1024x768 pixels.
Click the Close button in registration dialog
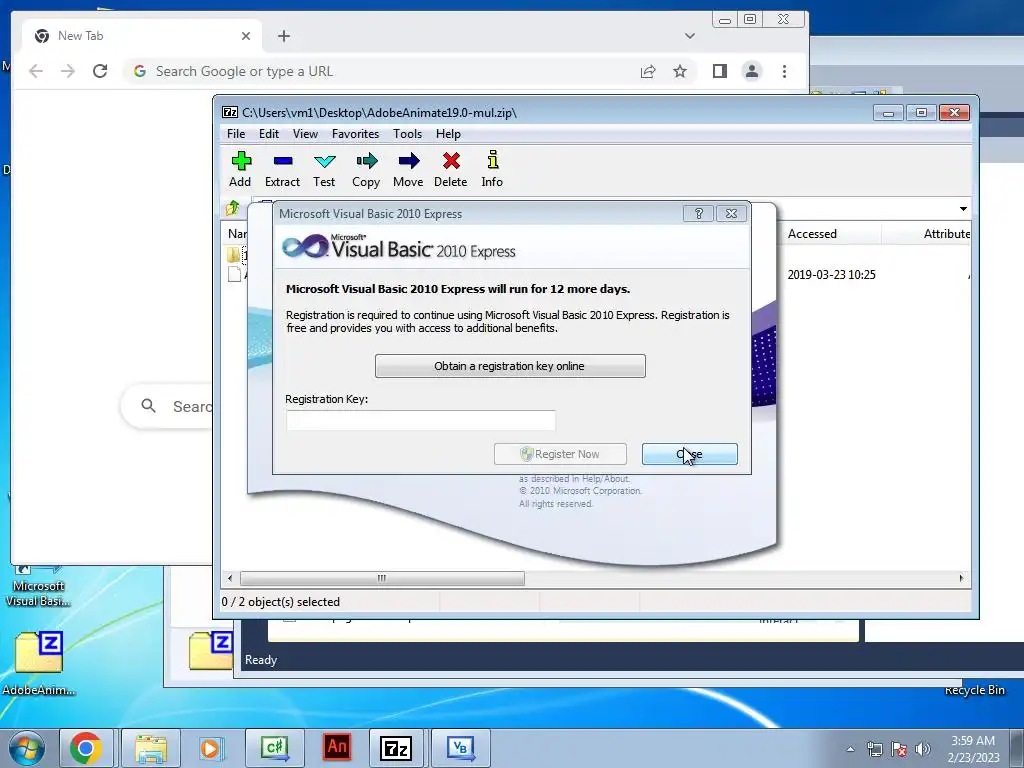(x=690, y=454)
